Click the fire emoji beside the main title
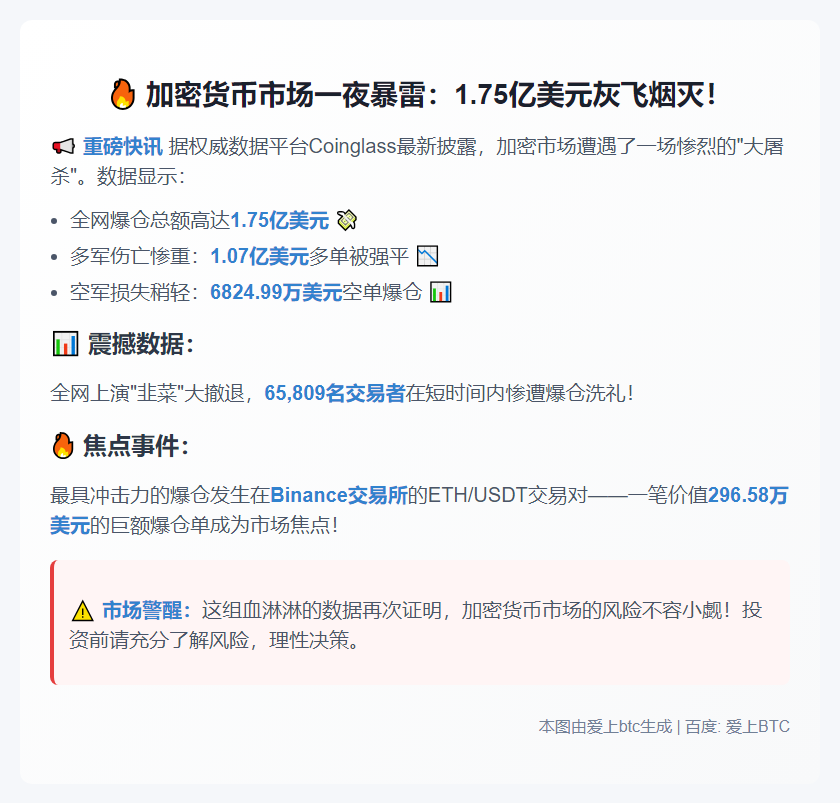 tap(123, 94)
